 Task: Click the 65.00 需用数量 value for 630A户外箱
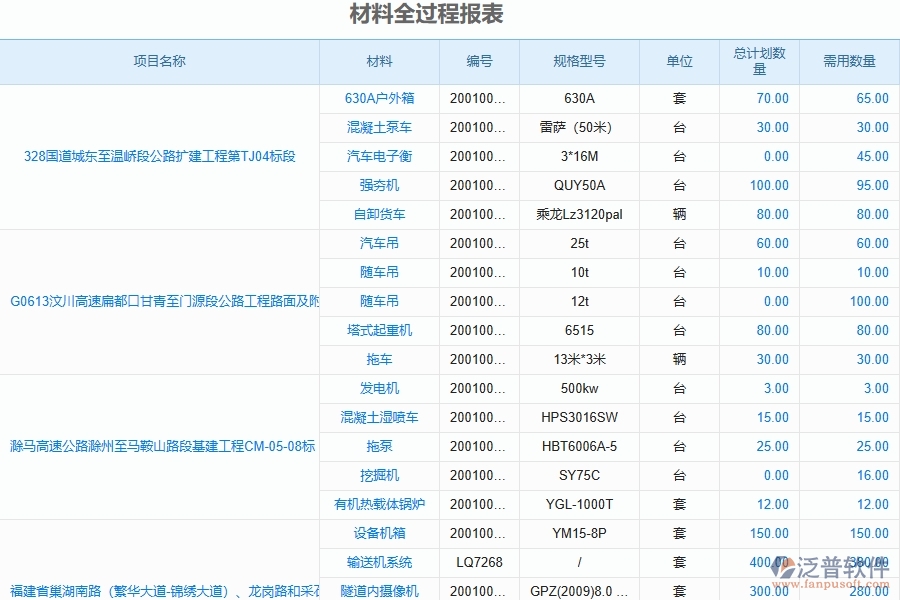point(875,98)
